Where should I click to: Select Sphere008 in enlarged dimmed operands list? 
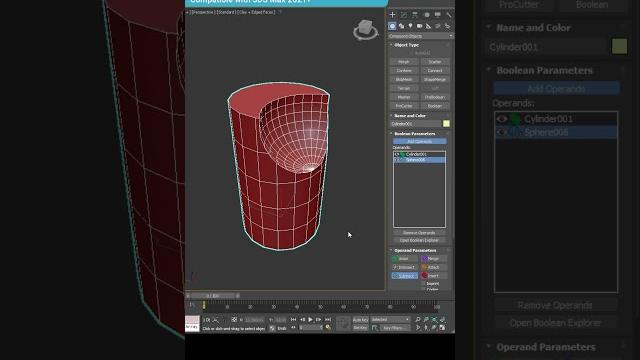click(556, 132)
